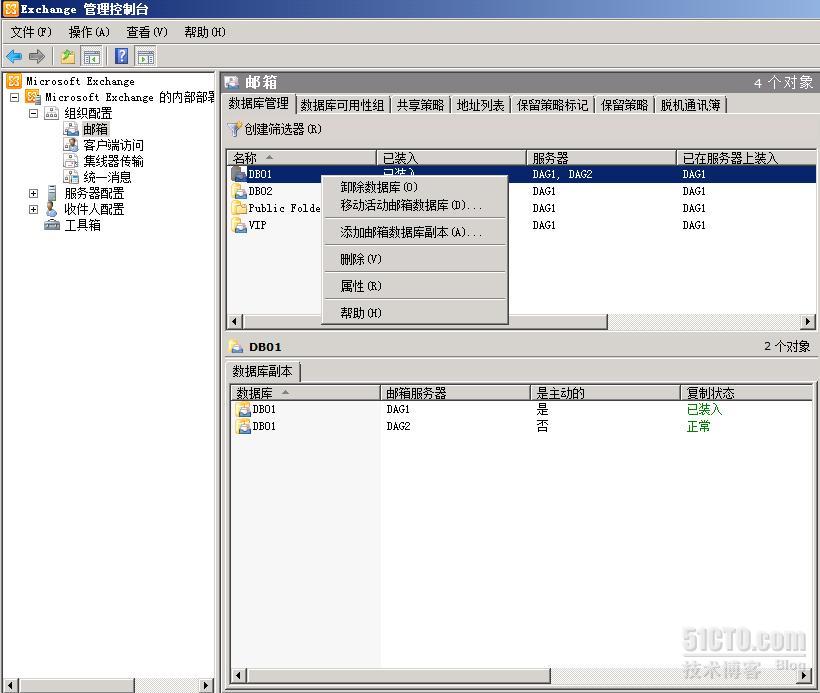This screenshot has width=820, height=693.
Task: Click the Exchange icon in the title bar
Action: (10, 8)
